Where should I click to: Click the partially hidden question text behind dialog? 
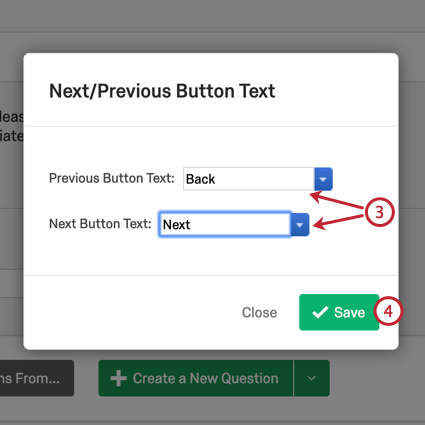12,126
